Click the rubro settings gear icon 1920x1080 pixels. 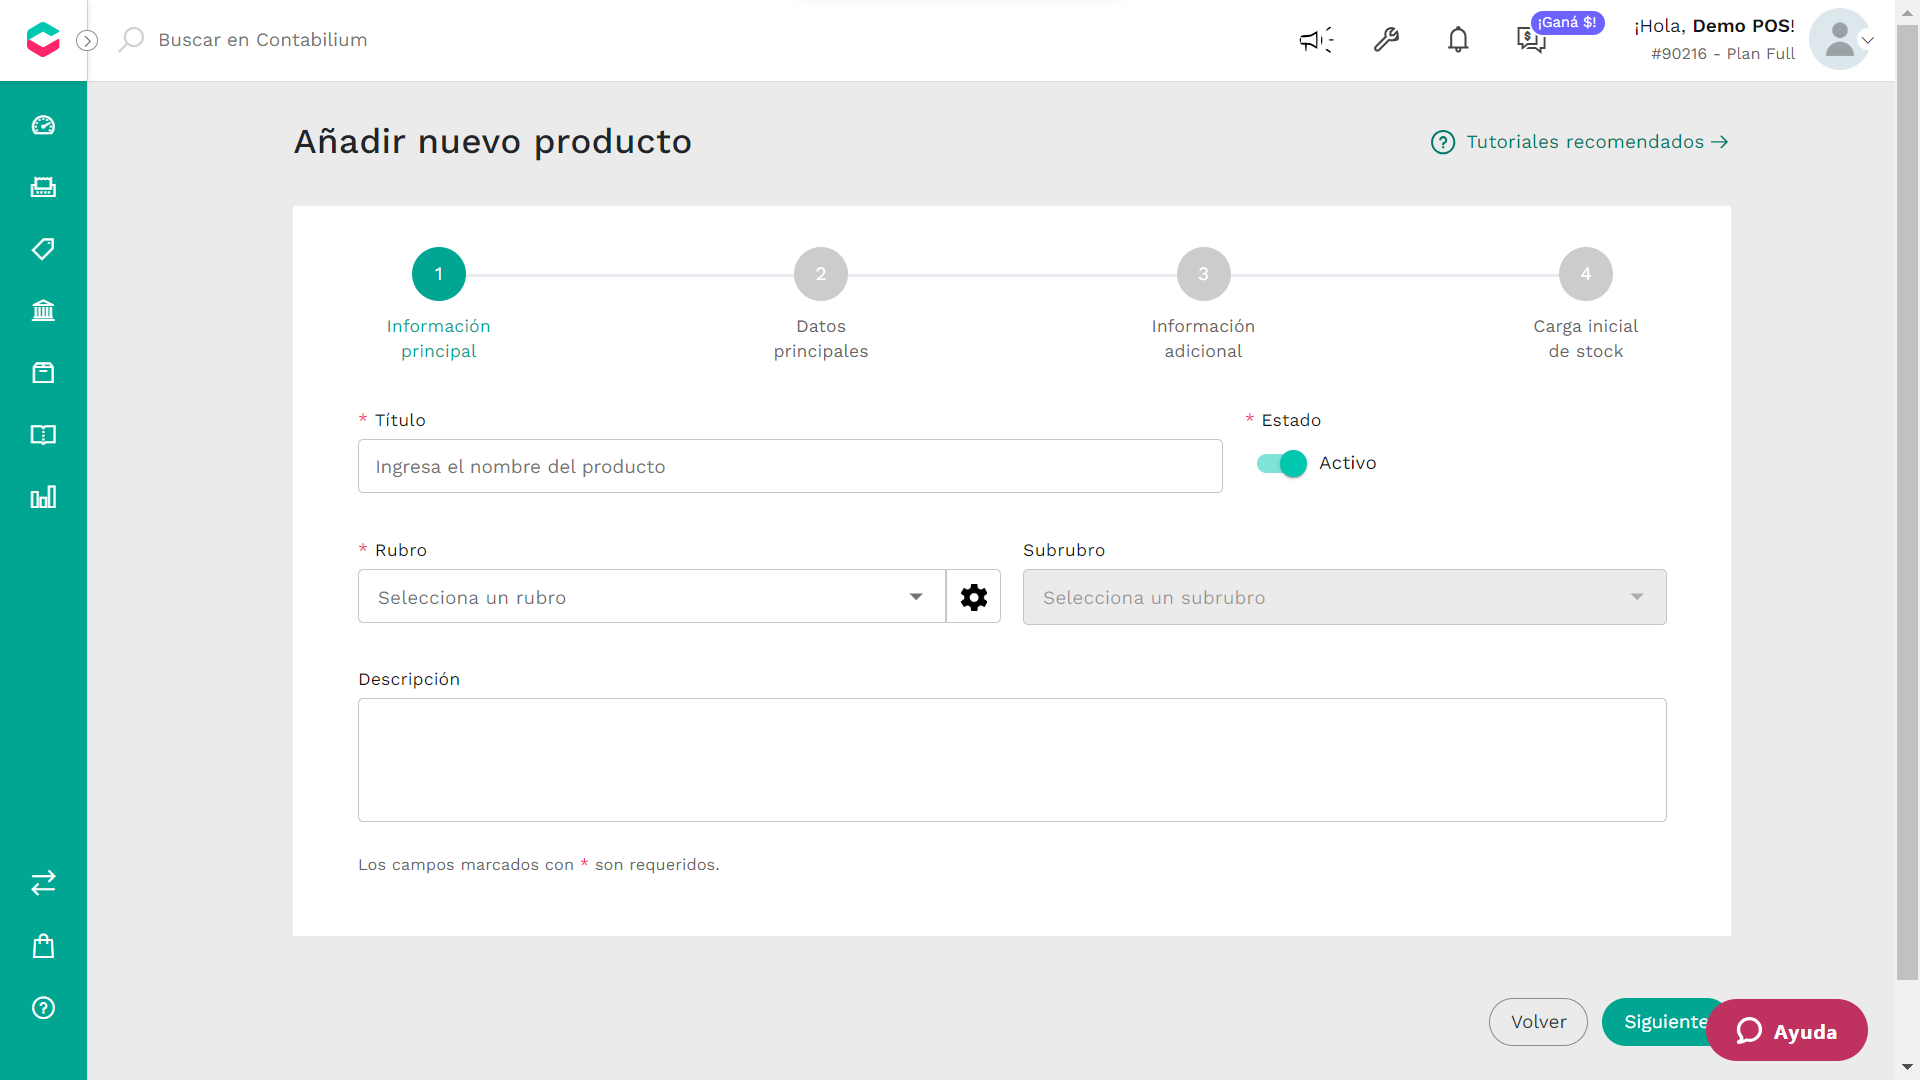[x=974, y=597]
